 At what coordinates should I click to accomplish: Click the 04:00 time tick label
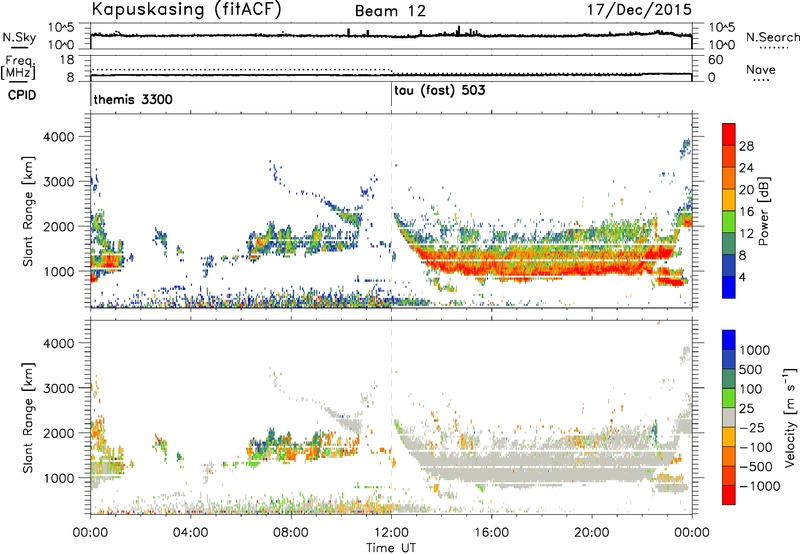[x=190, y=533]
